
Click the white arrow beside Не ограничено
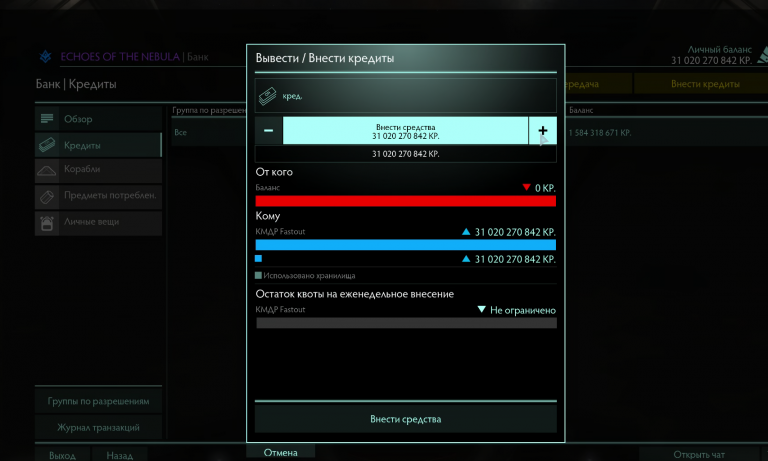481,309
